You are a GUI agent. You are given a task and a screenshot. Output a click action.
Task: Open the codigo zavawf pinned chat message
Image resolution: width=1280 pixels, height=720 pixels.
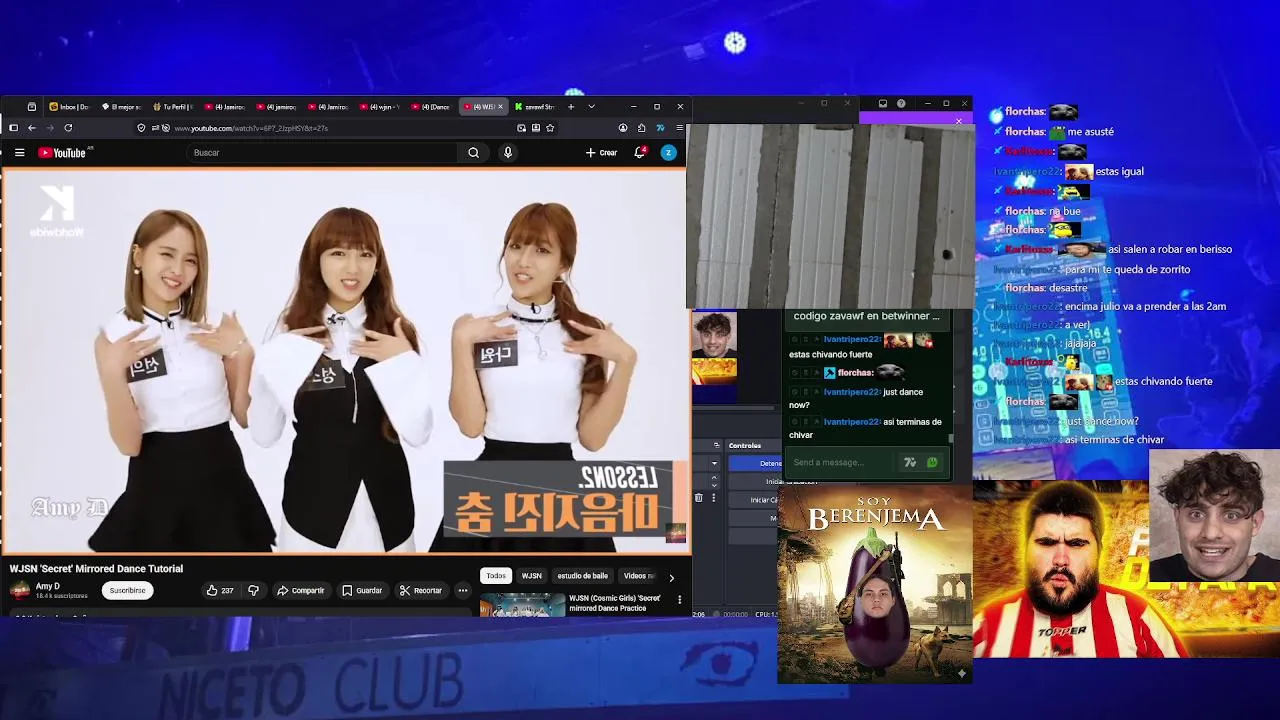[866, 316]
